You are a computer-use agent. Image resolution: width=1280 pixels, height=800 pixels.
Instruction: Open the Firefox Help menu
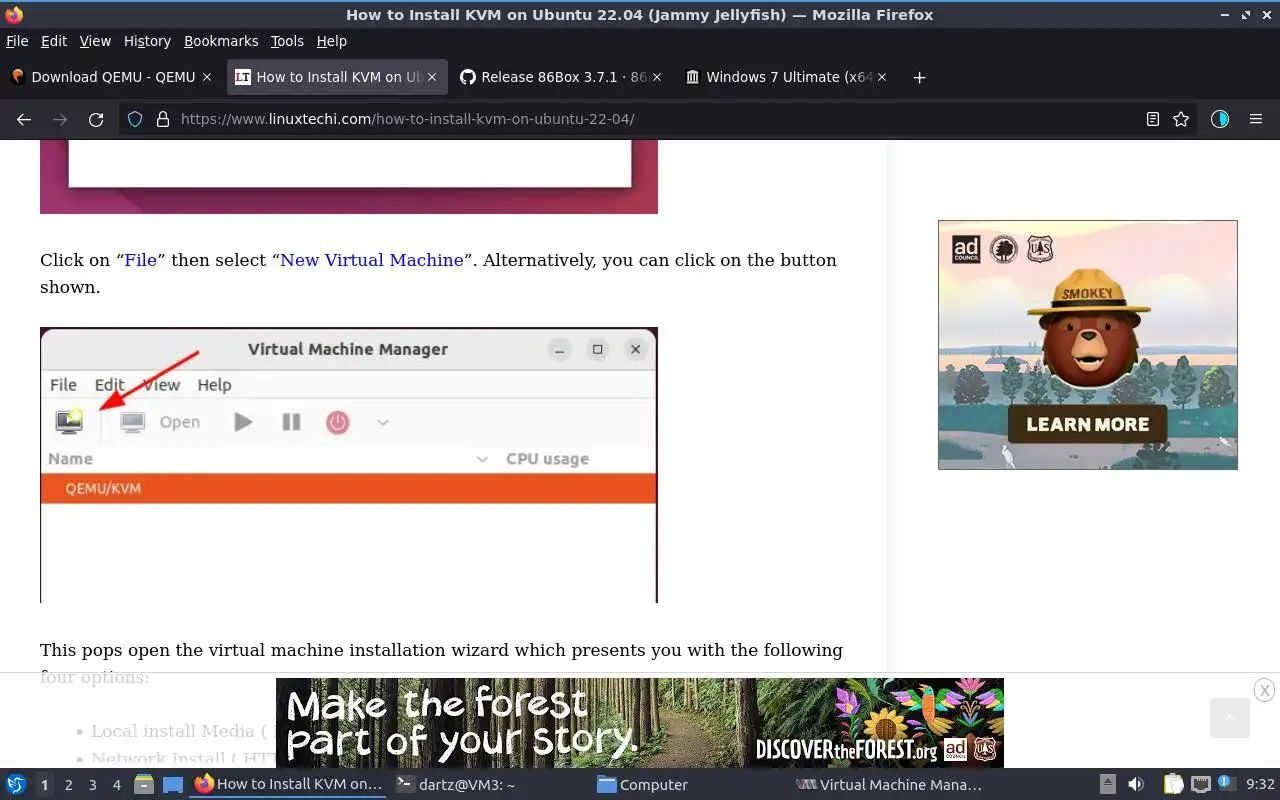pyautogui.click(x=331, y=41)
